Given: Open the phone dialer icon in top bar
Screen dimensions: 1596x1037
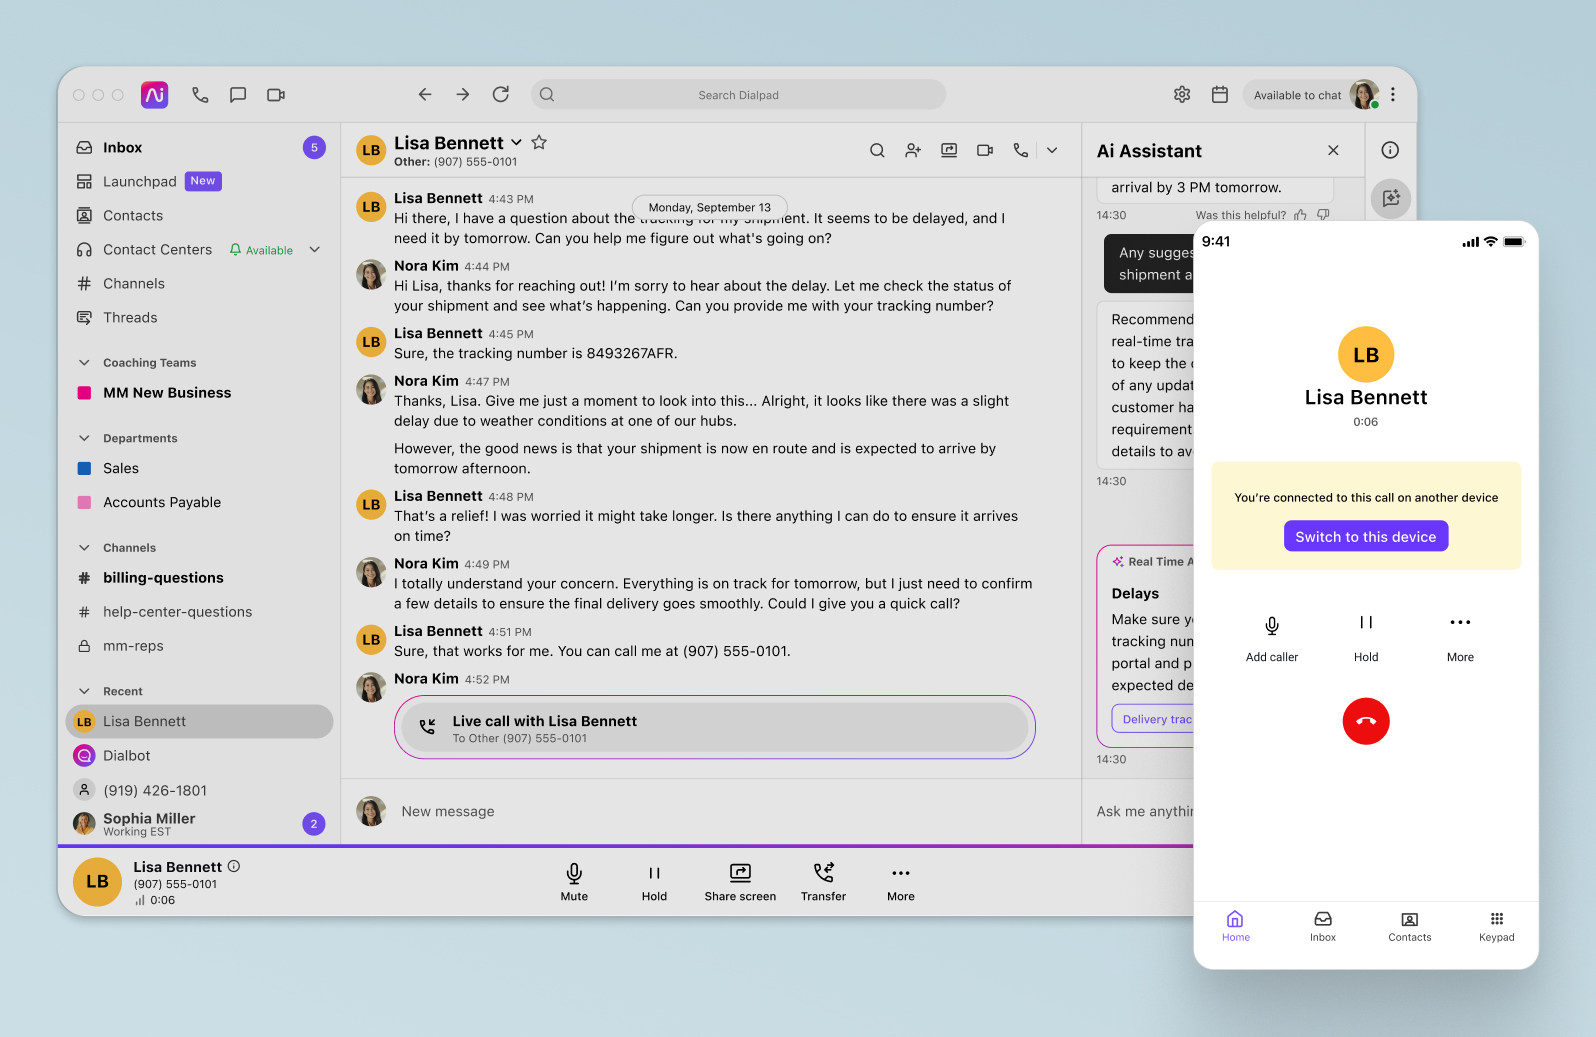Looking at the screenshot, I should click(x=200, y=95).
